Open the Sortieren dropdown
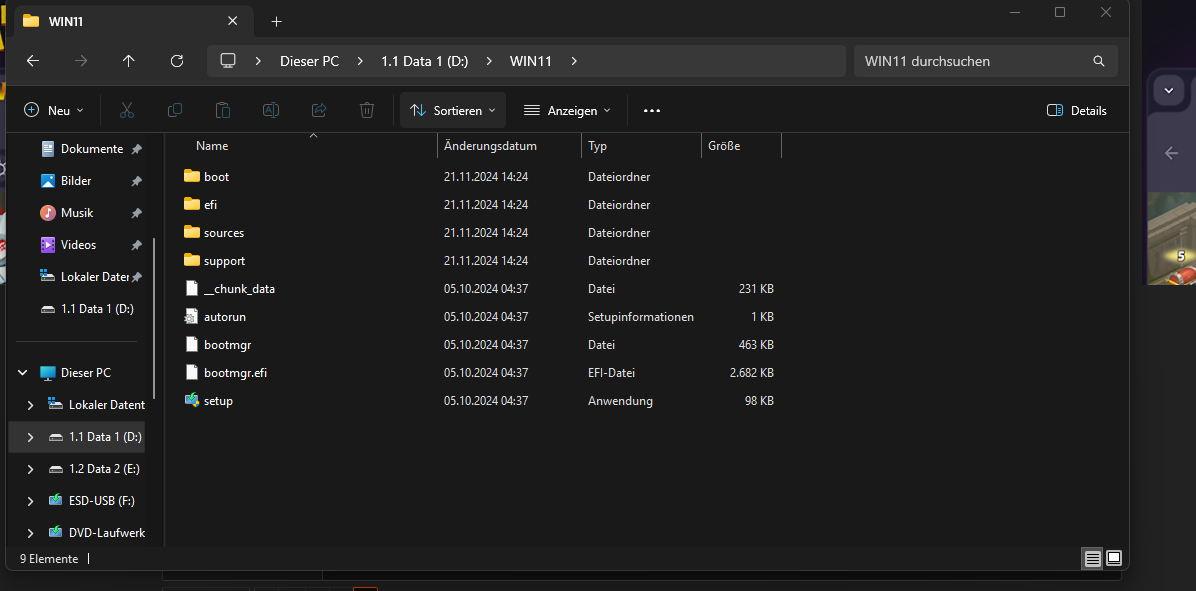 [452, 111]
